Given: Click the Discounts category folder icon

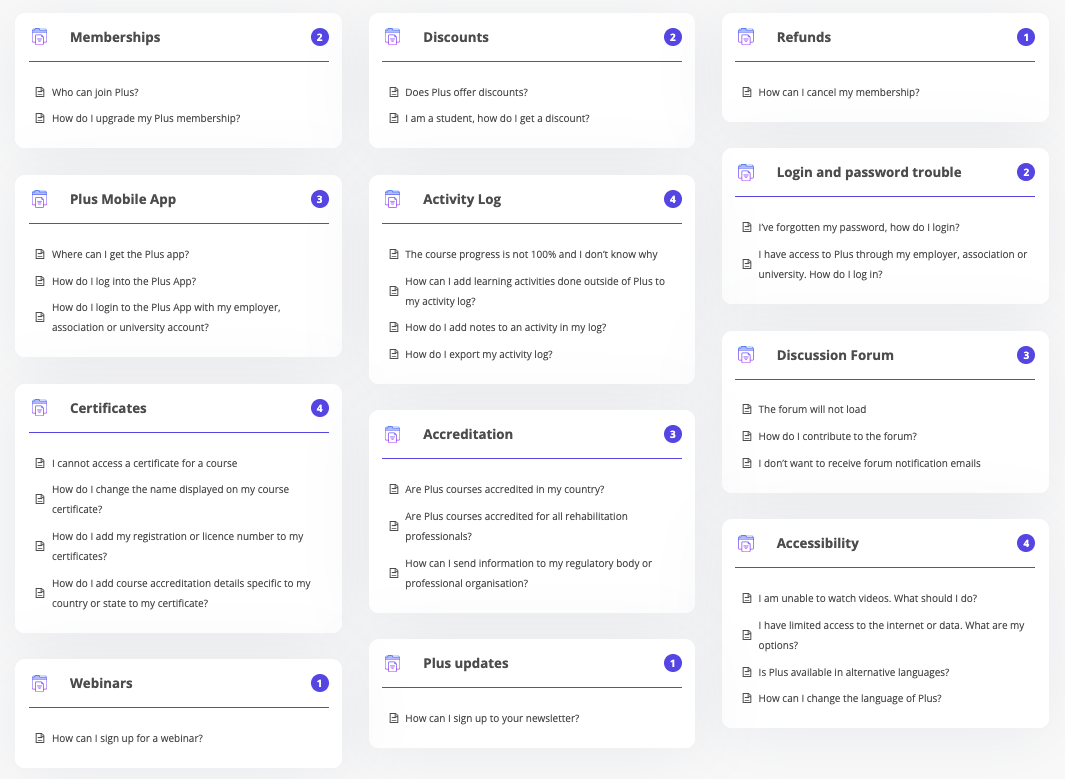Looking at the screenshot, I should [x=393, y=37].
